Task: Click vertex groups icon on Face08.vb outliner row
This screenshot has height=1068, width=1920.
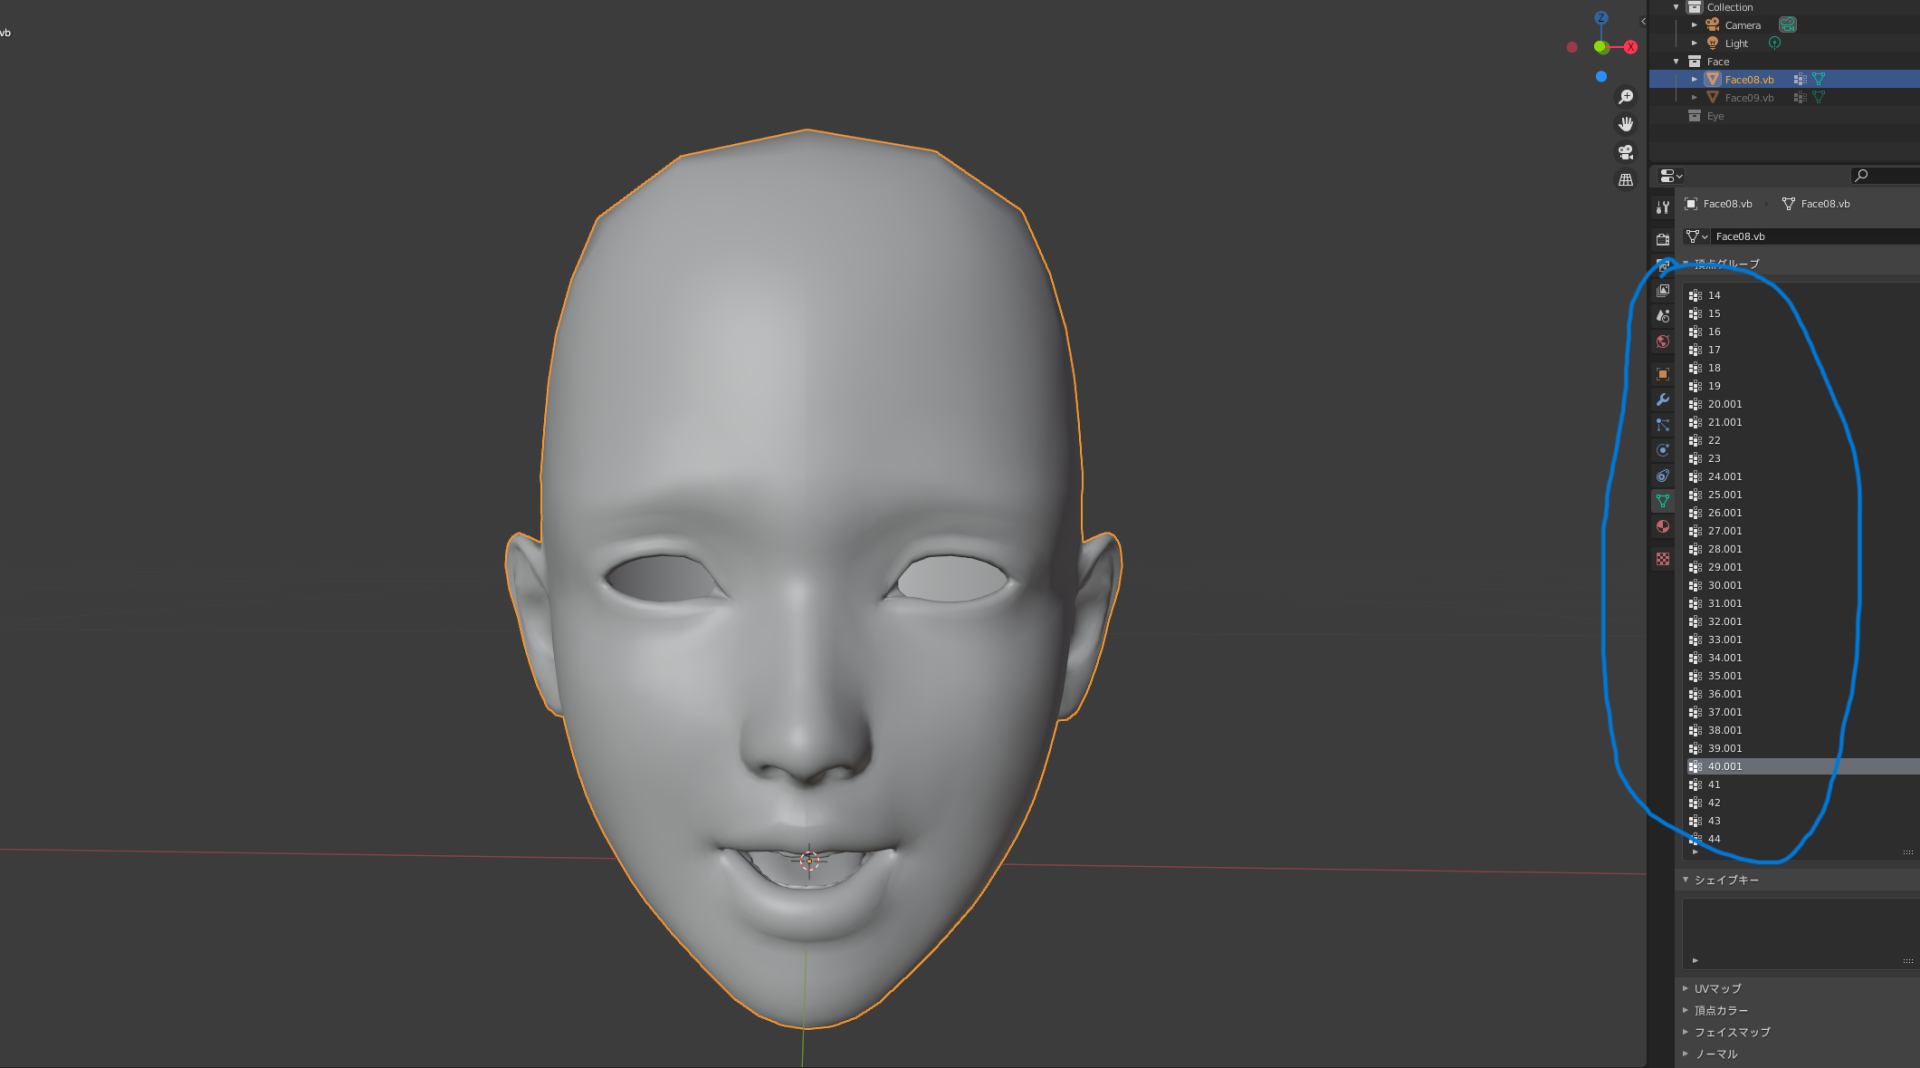Action: (1800, 79)
